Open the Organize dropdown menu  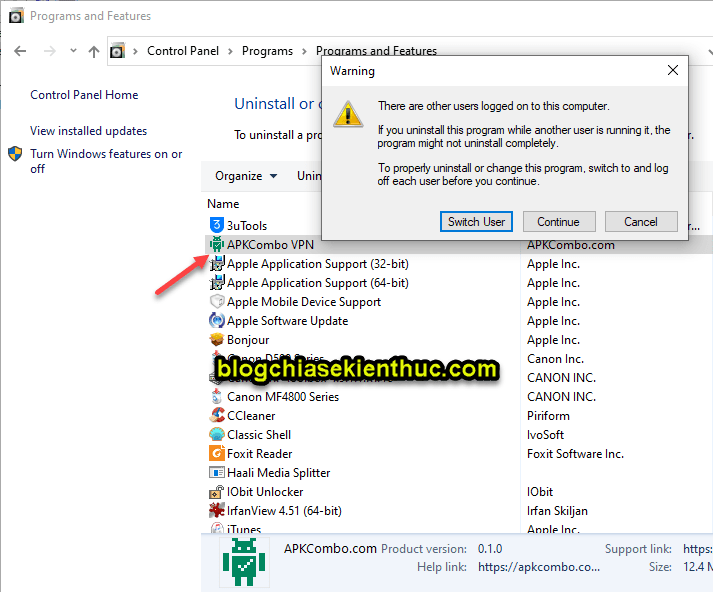[246, 176]
